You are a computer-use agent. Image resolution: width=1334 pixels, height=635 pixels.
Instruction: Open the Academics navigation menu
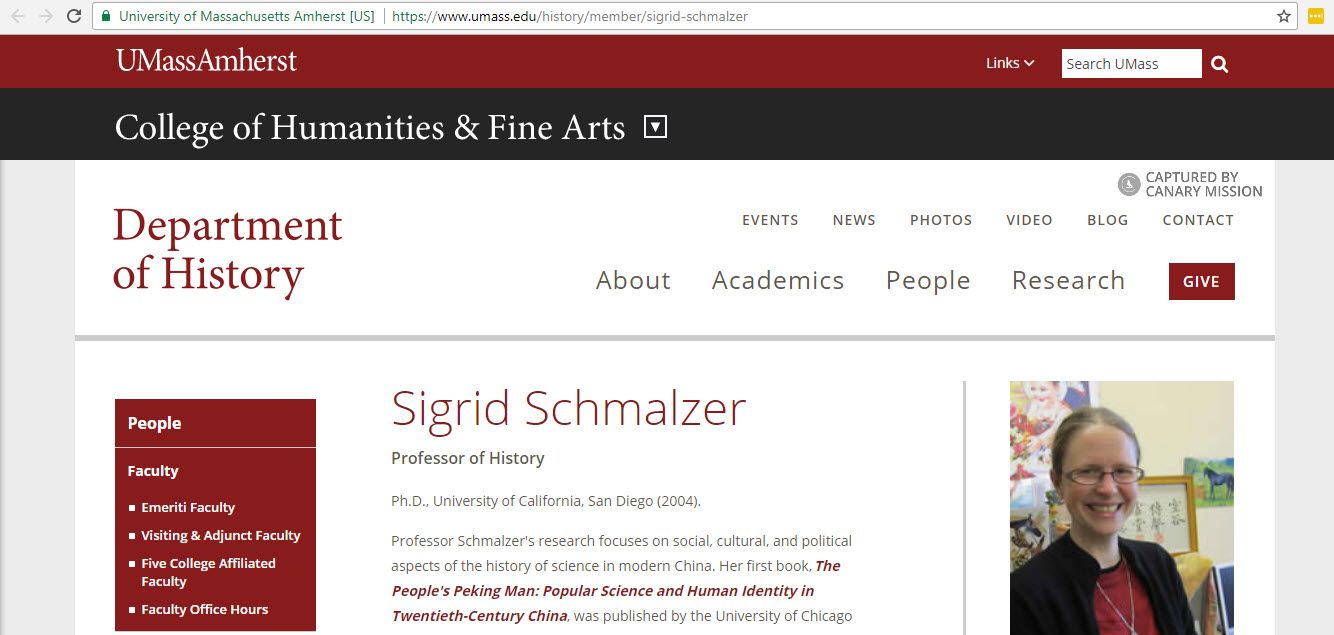pos(778,281)
